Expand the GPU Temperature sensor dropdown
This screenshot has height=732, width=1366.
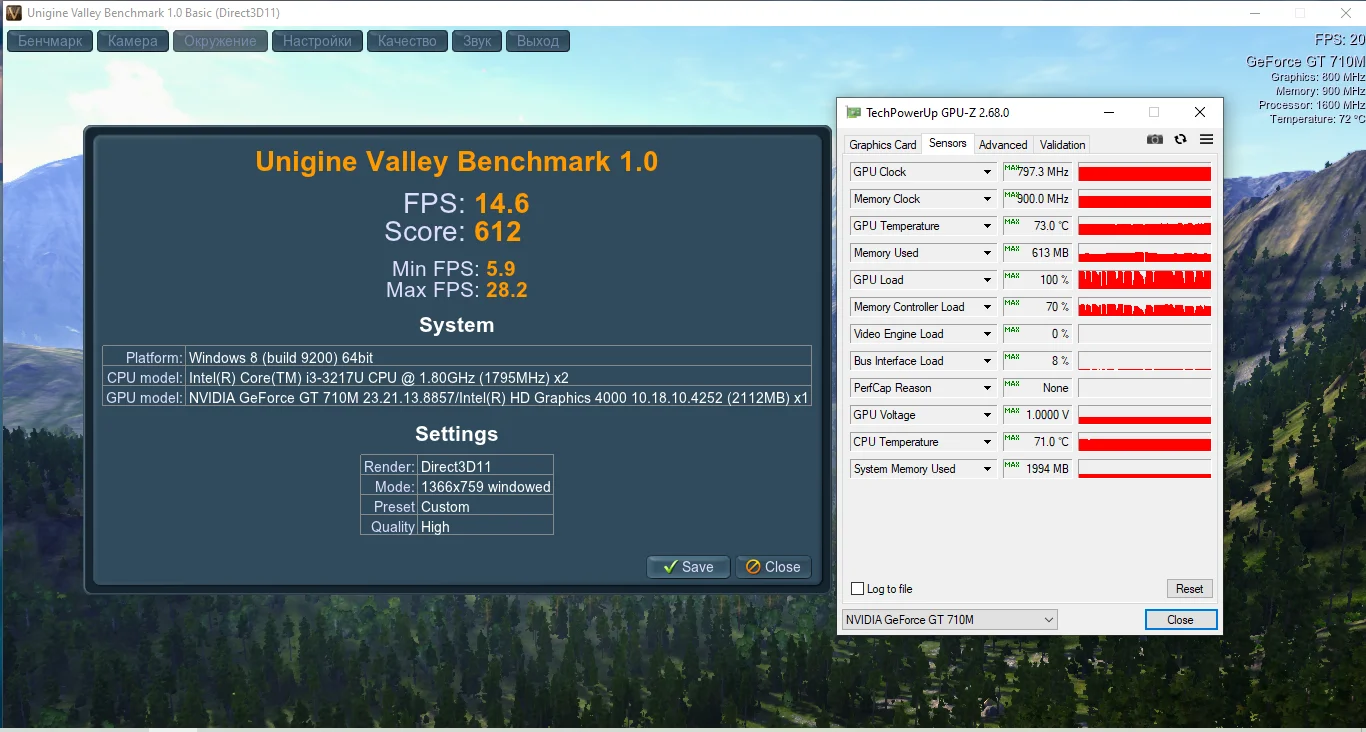987,226
